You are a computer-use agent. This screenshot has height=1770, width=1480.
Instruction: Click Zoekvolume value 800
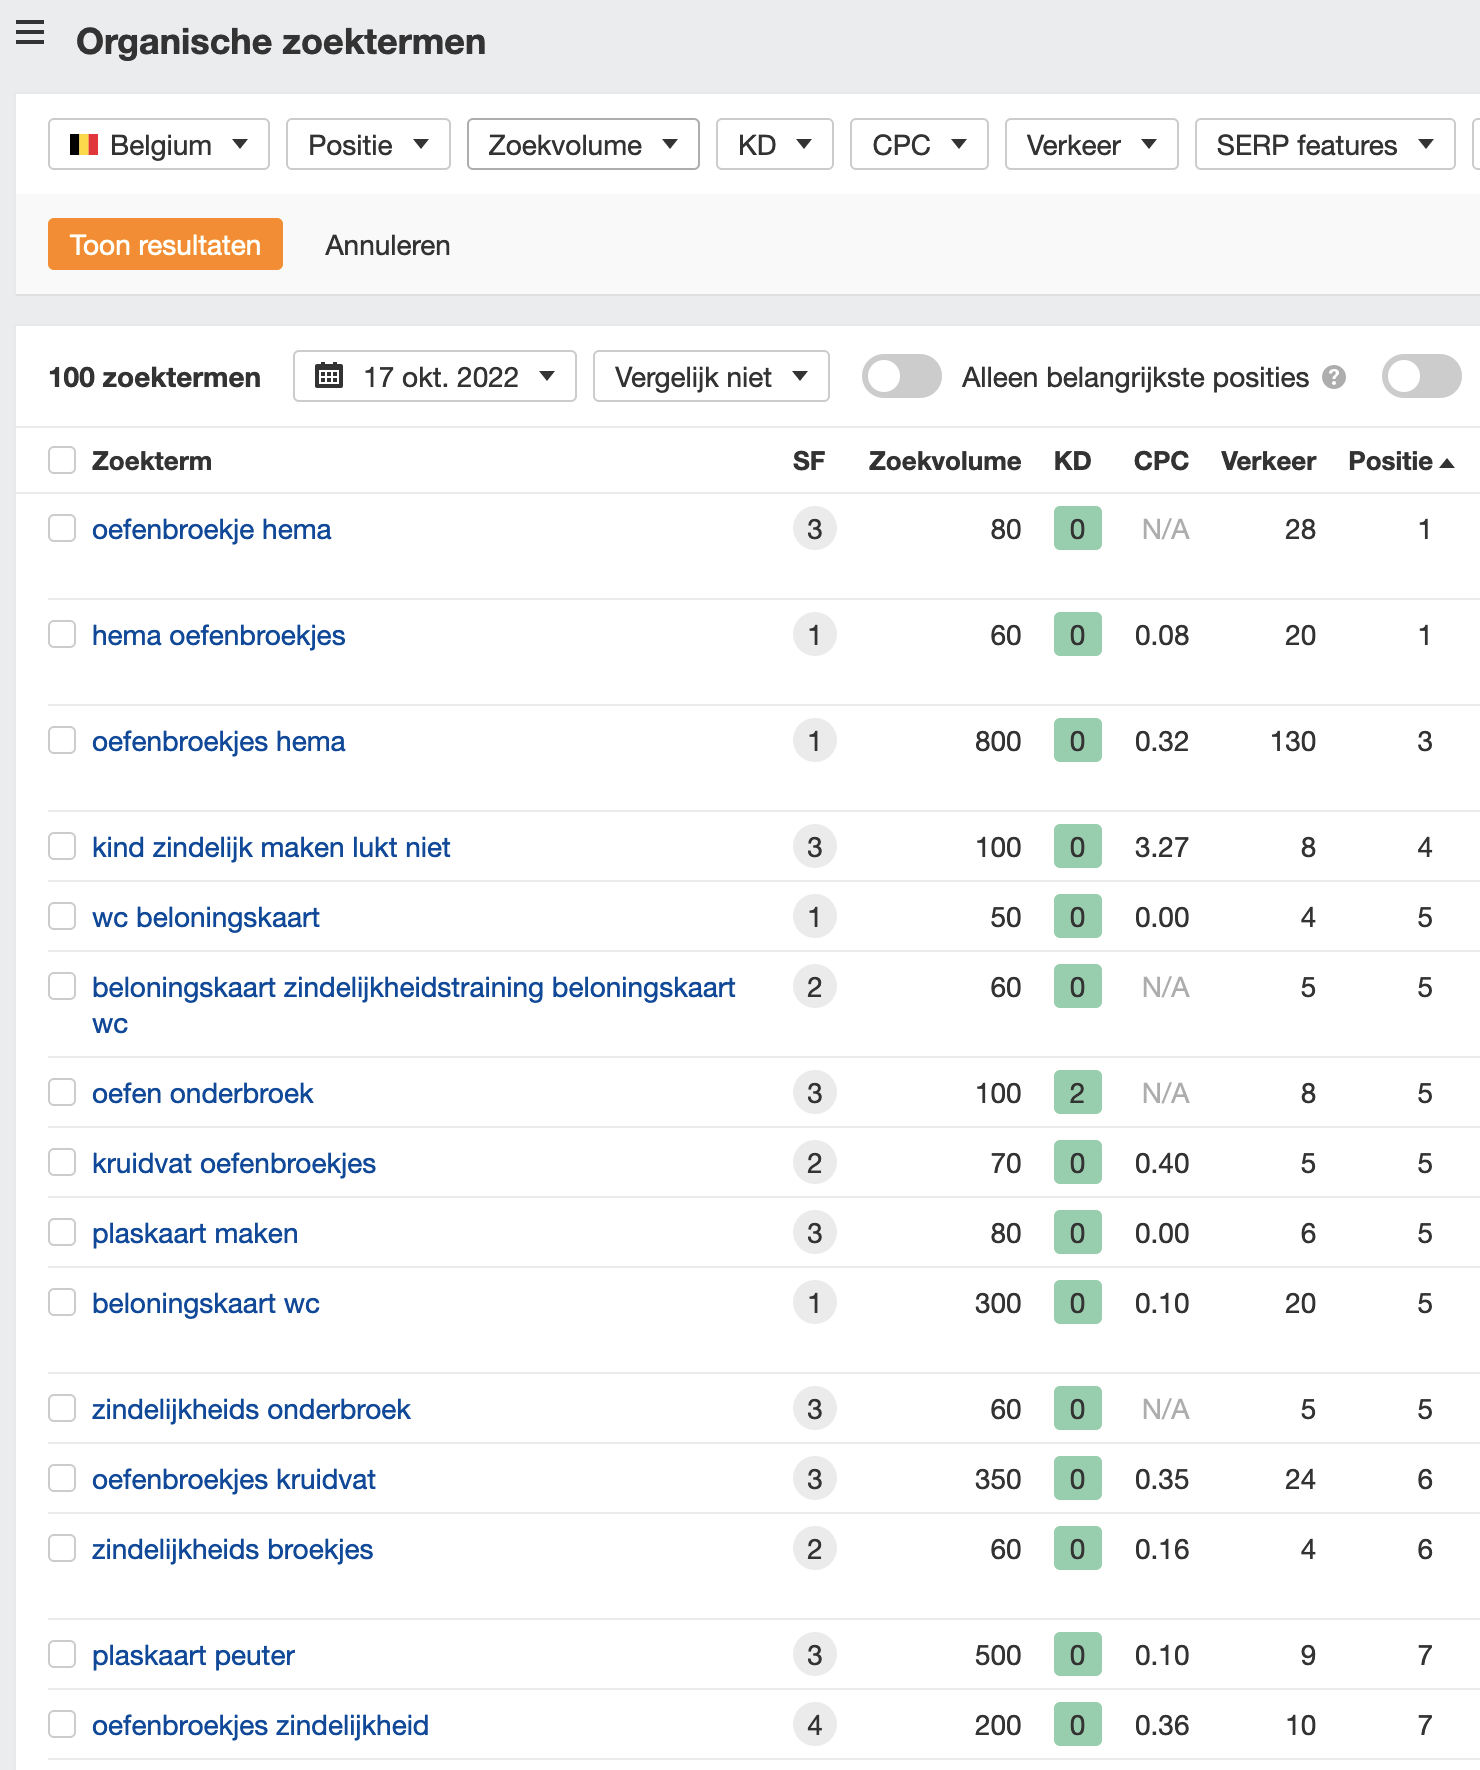coord(998,741)
